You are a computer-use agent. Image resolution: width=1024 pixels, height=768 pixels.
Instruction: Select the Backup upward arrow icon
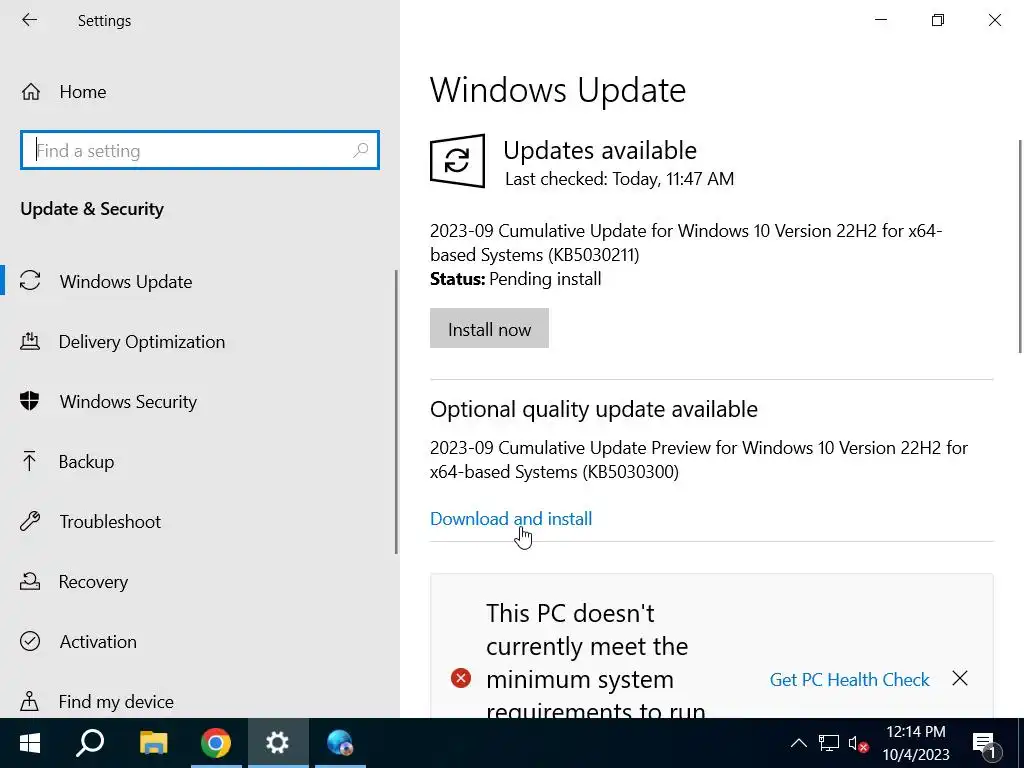[x=29, y=461]
